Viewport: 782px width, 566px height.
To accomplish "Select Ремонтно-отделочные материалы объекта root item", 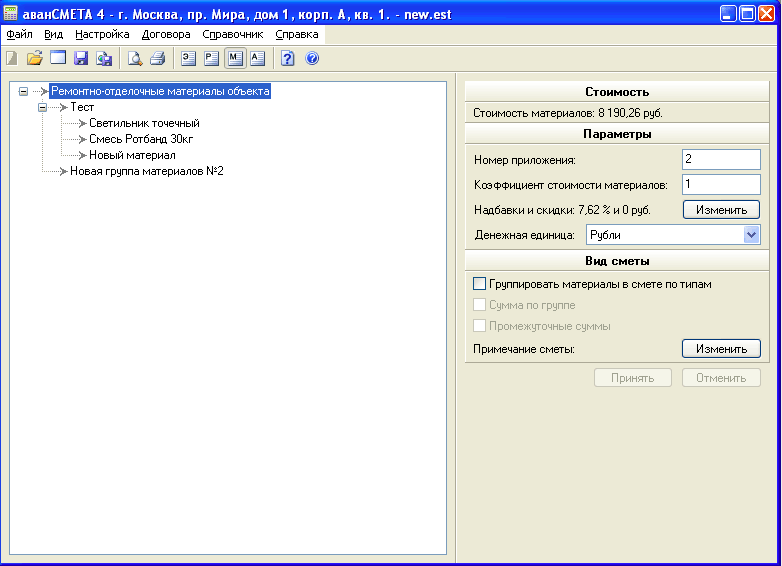I will point(160,91).
